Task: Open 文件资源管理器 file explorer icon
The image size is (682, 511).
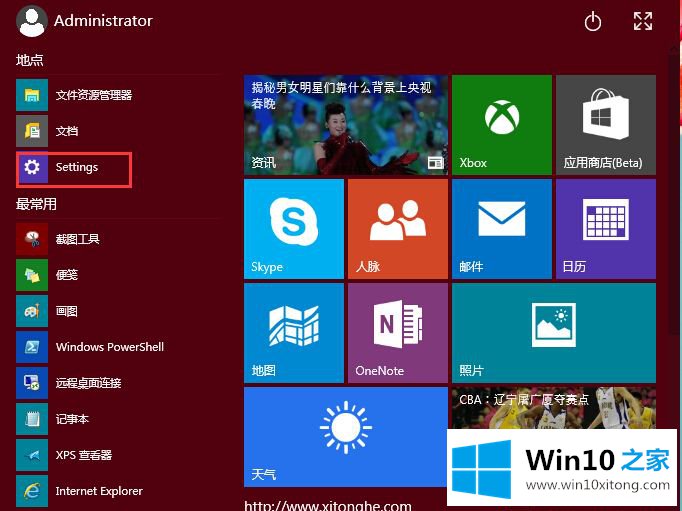Action: (32, 95)
